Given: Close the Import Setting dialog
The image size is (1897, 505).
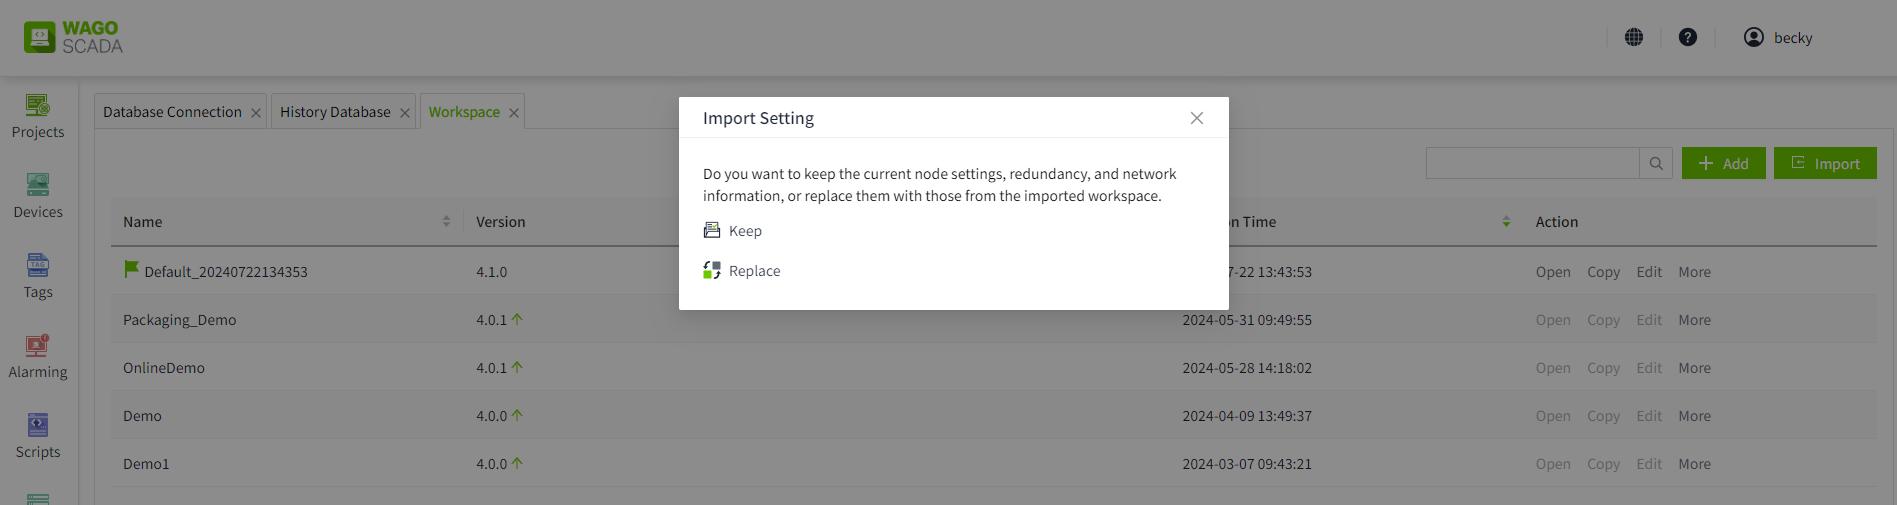Looking at the screenshot, I should (x=1197, y=118).
